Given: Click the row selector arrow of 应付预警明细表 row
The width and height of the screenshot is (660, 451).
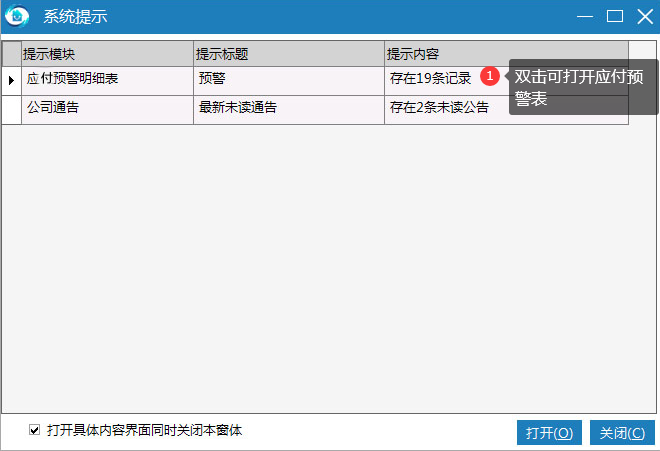Looking at the screenshot, I should (x=11, y=81).
